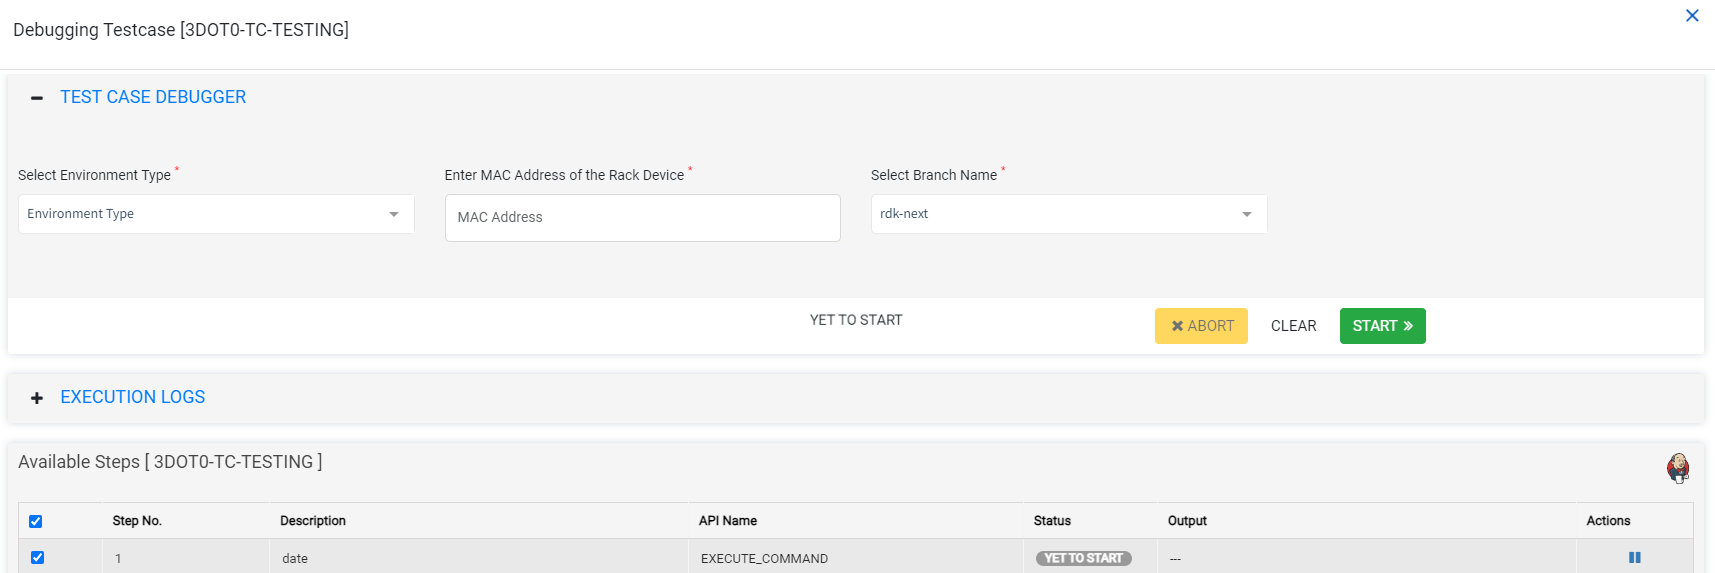Click the CLEAR button
Image resolution: width=1715 pixels, height=573 pixels.
[1293, 326]
